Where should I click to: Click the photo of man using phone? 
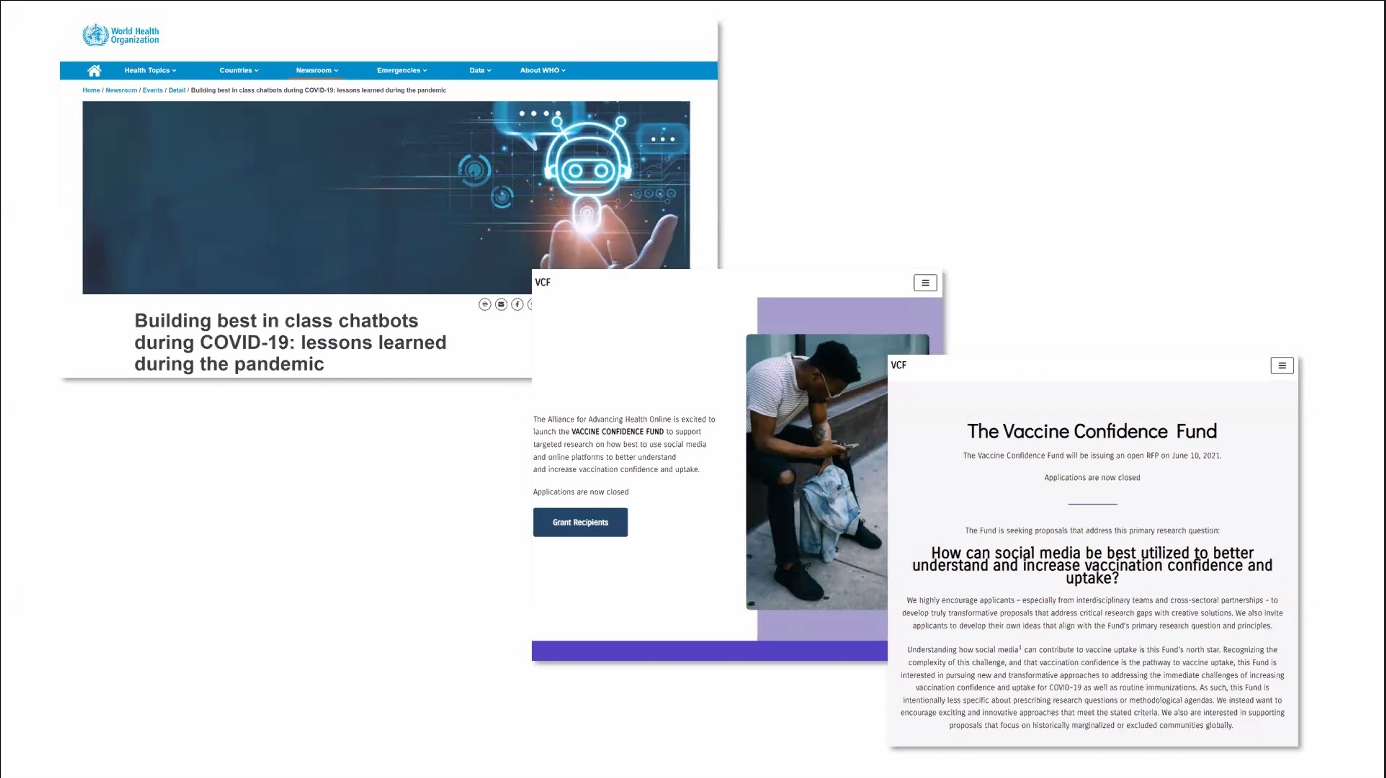coord(837,472)
